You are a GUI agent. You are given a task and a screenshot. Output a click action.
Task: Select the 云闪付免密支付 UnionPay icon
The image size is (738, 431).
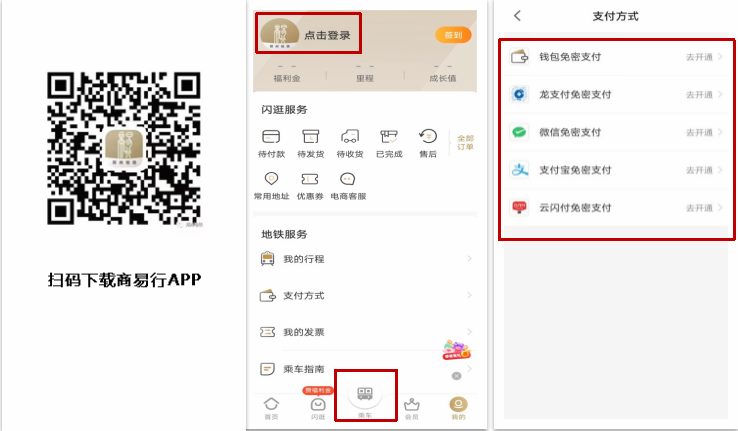(x=520, y=208)
